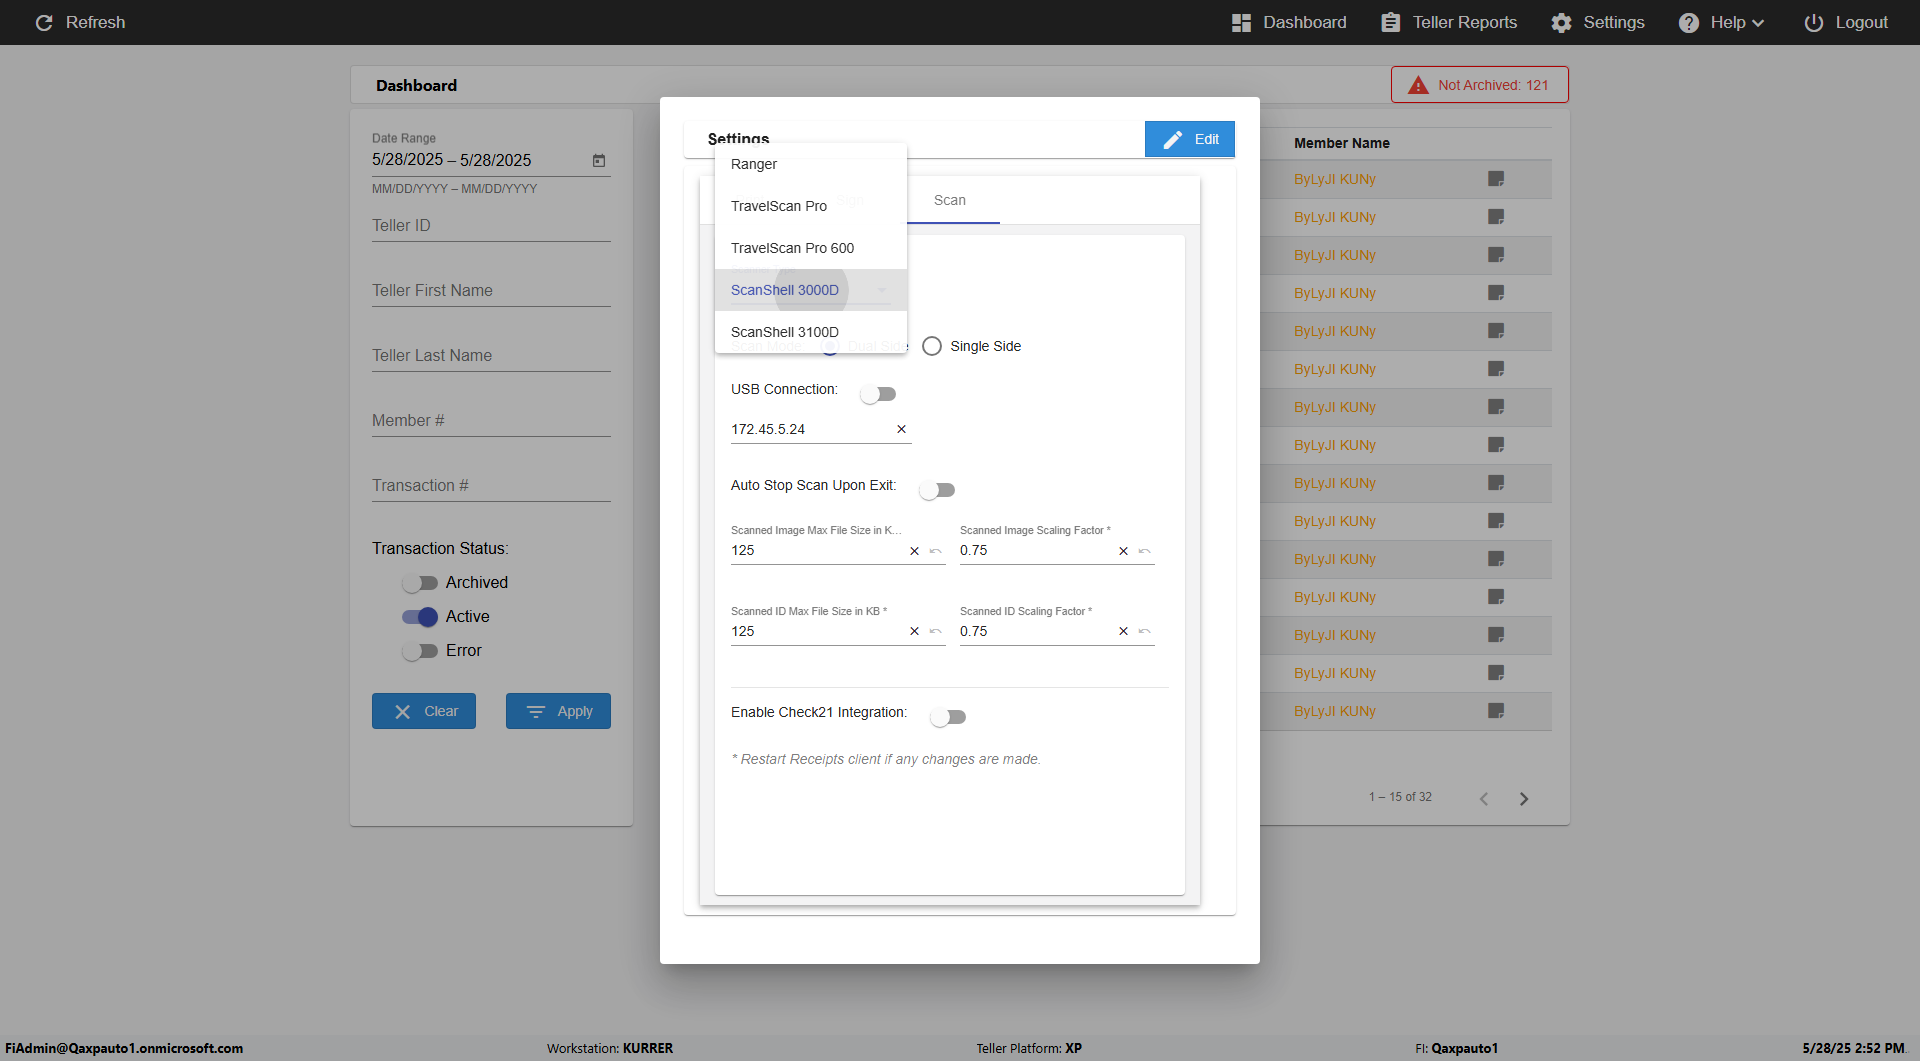This screenshot has width=1920, height=1061.
Task: Click the Clear filters button
Action: [x=424, y=711]
